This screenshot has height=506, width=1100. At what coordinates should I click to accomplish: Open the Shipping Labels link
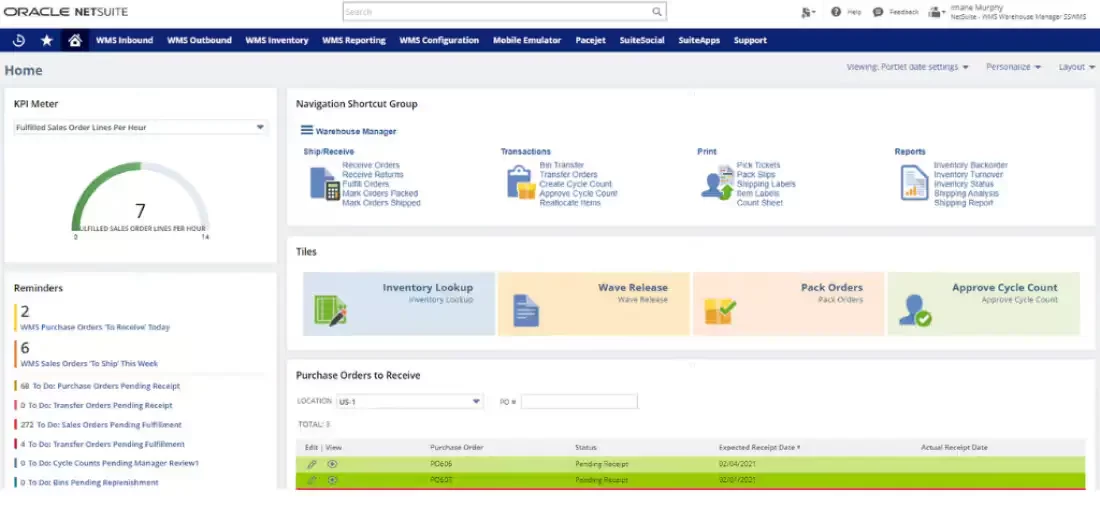(765, 184)
